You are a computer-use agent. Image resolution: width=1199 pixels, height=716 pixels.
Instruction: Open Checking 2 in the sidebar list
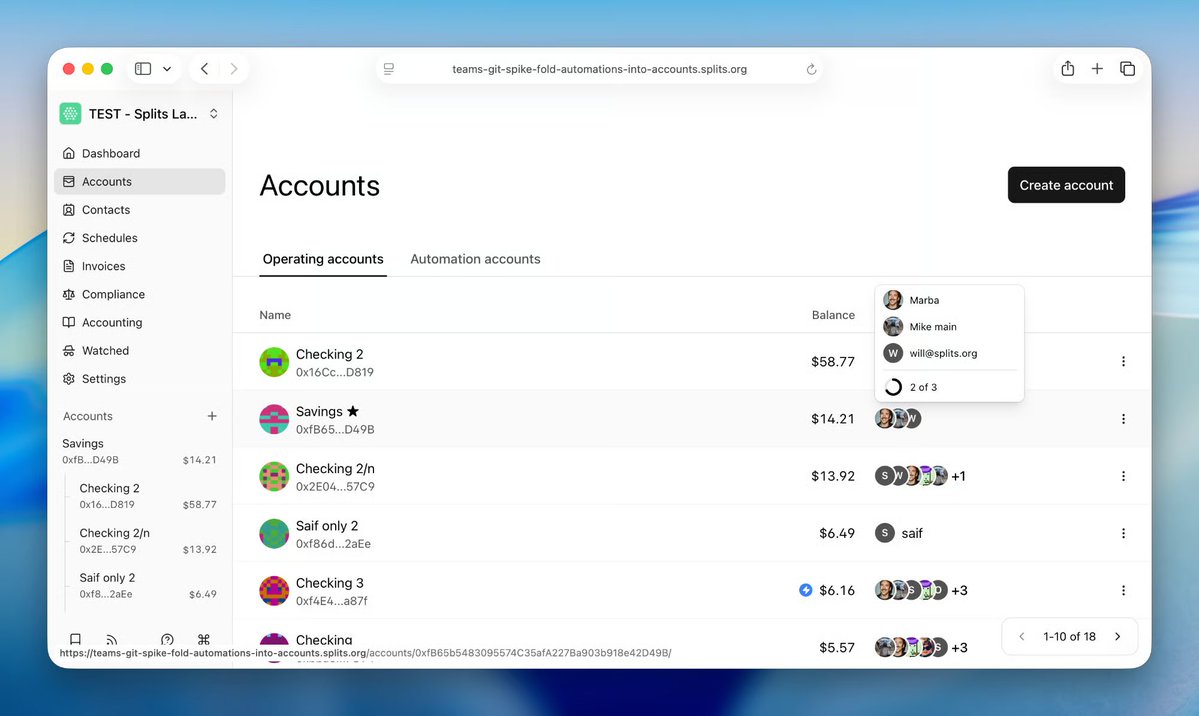tap(147, 496)
